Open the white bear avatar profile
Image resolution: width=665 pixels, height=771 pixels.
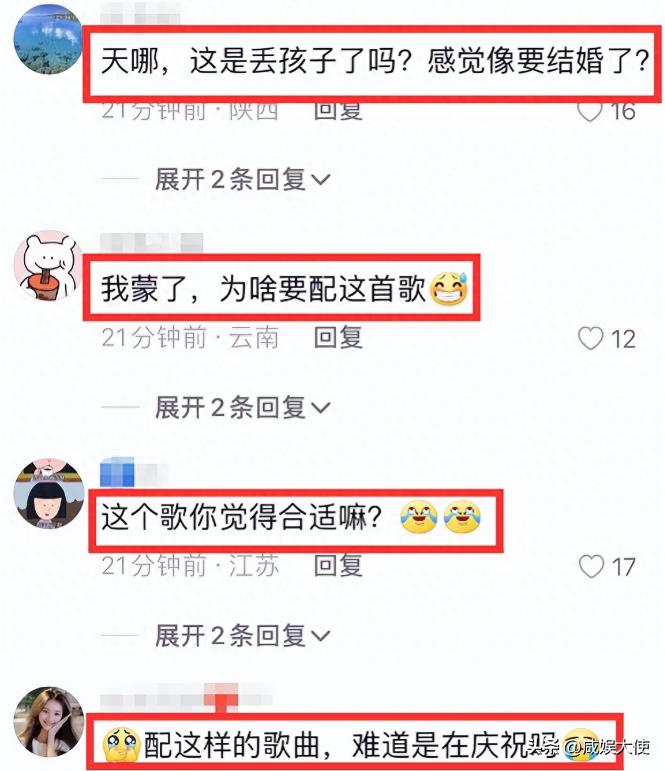48,266
